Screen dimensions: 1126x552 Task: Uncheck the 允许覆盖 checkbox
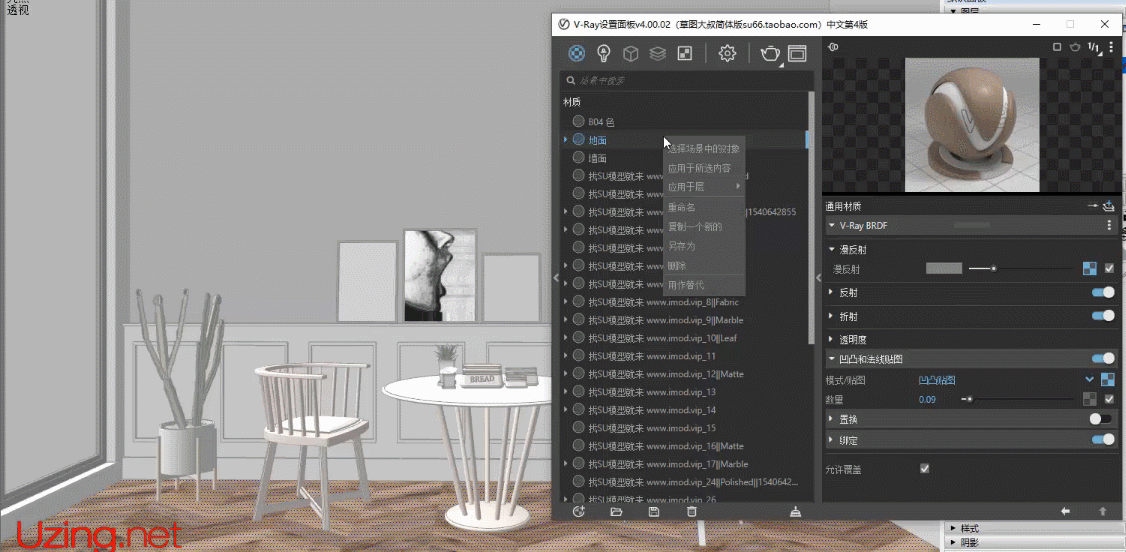coord(924,468)
